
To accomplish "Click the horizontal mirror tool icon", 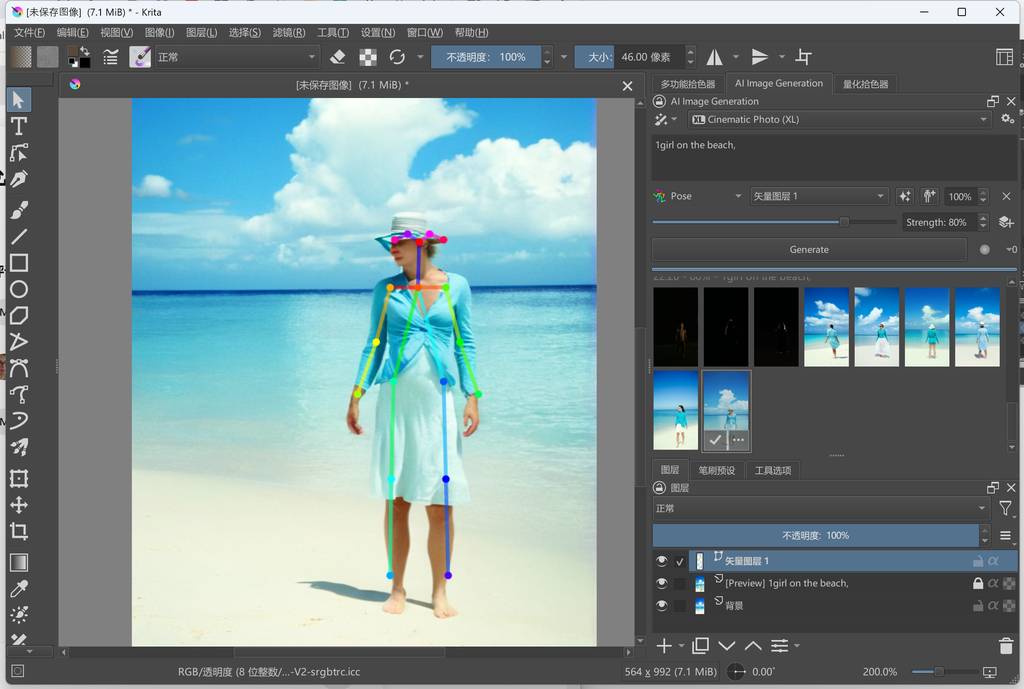I will (x=715, y=57).
